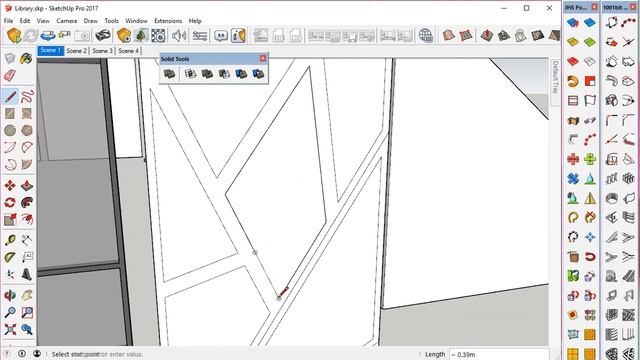Screen dimensions: 640x360
Task: Open the Draw menu
Action: pyautogui.click(x=91, y=21)
